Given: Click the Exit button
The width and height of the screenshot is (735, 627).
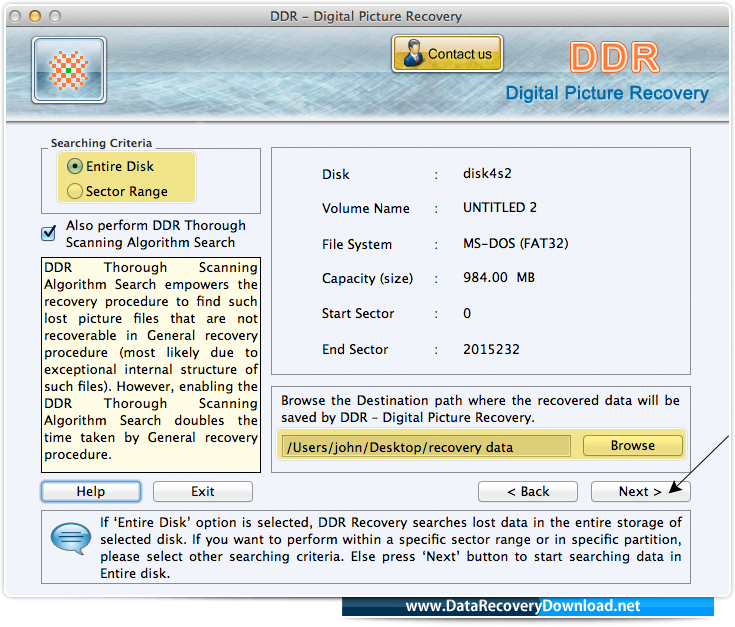Looking at the screenshot, I should (x=202, y=491).
